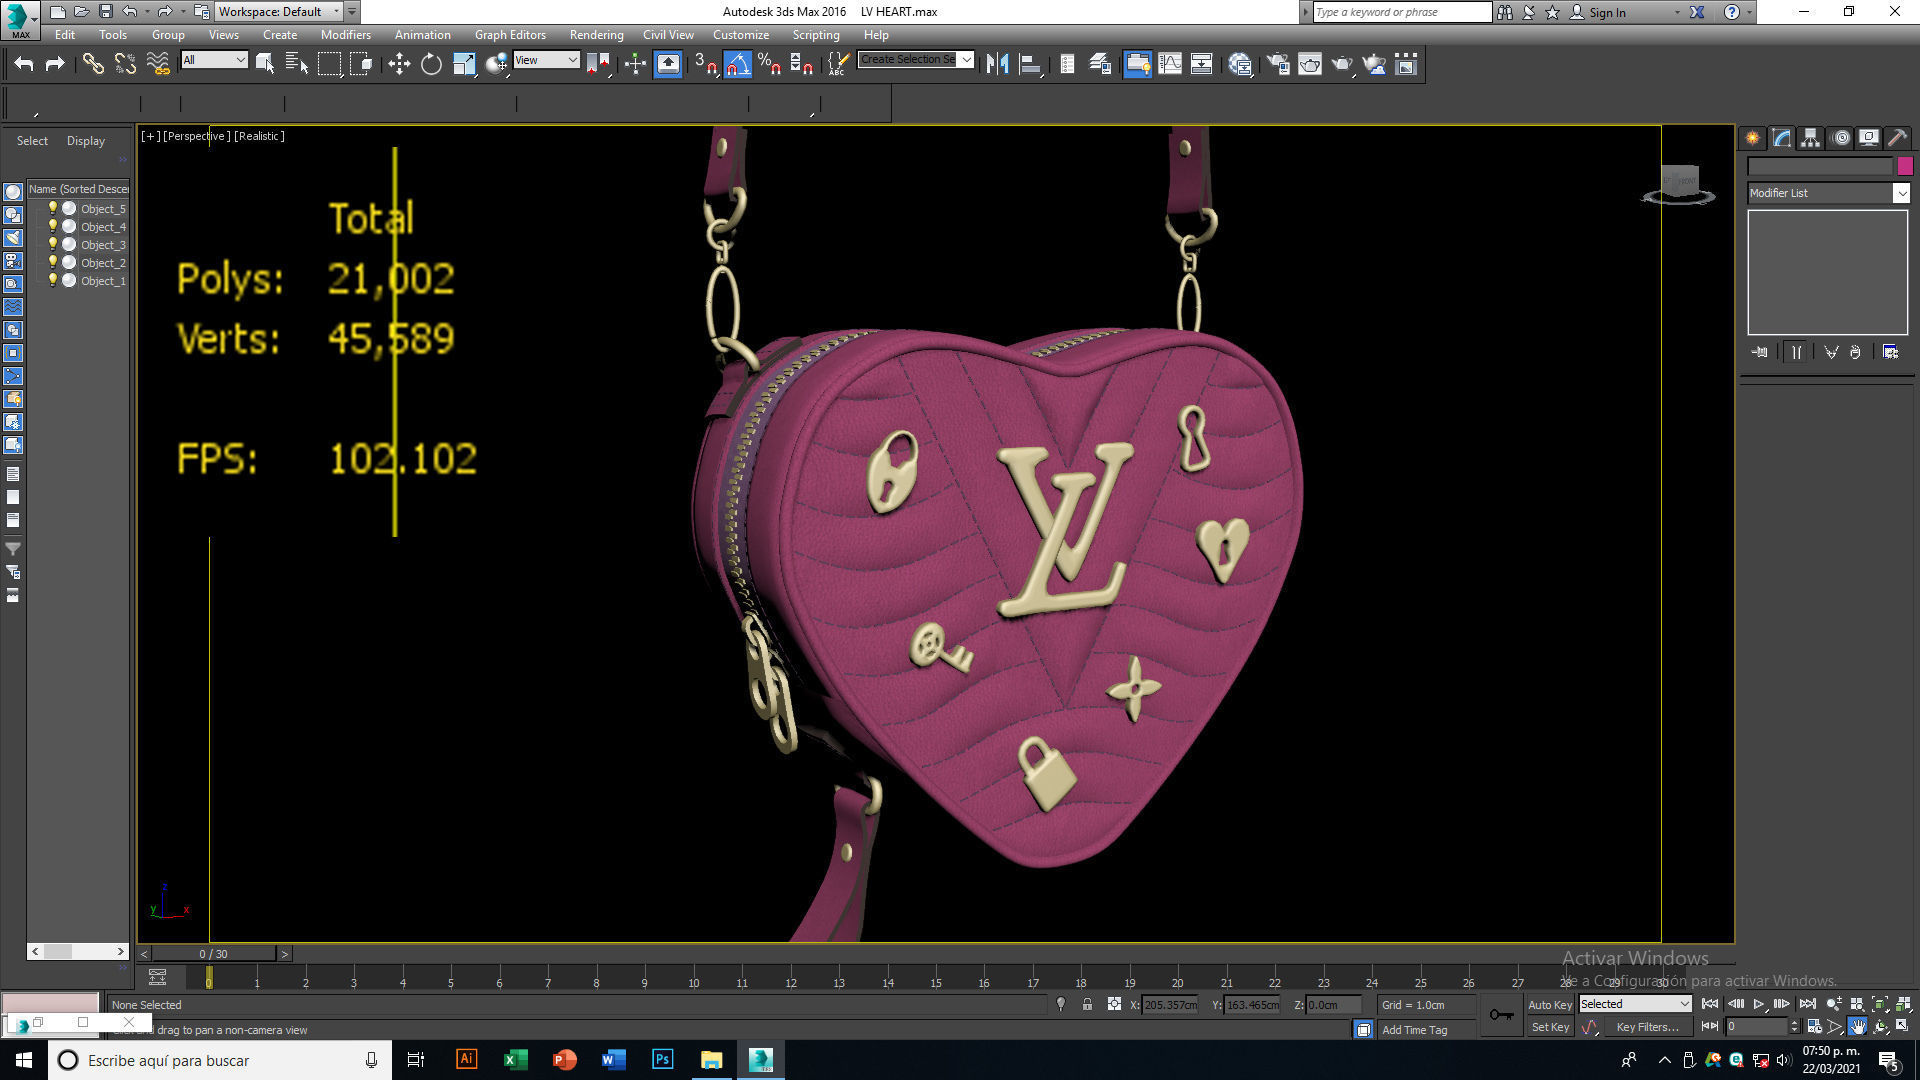Open Edit Named Selection Sets
1920x1080 pixels.
click(x=838, y=64)
